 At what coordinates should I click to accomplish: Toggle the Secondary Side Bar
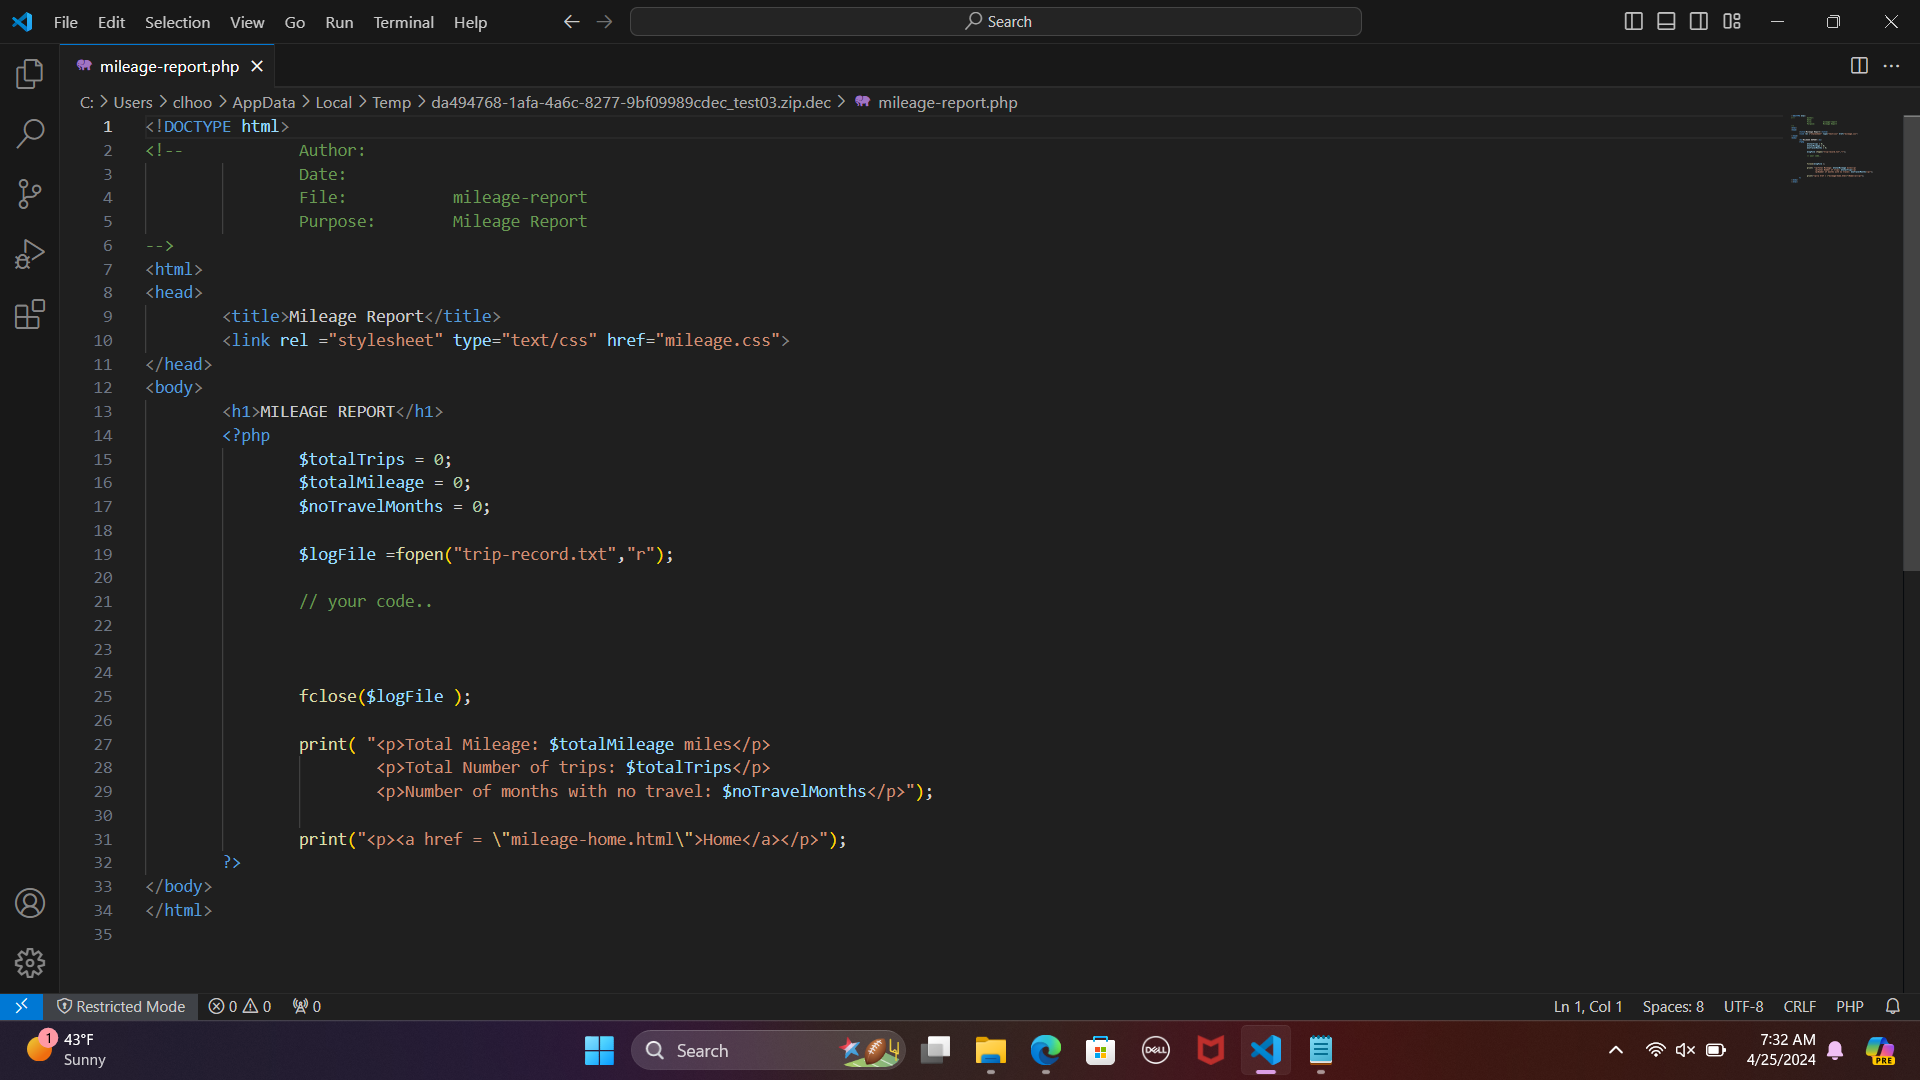coord(1698,20)
